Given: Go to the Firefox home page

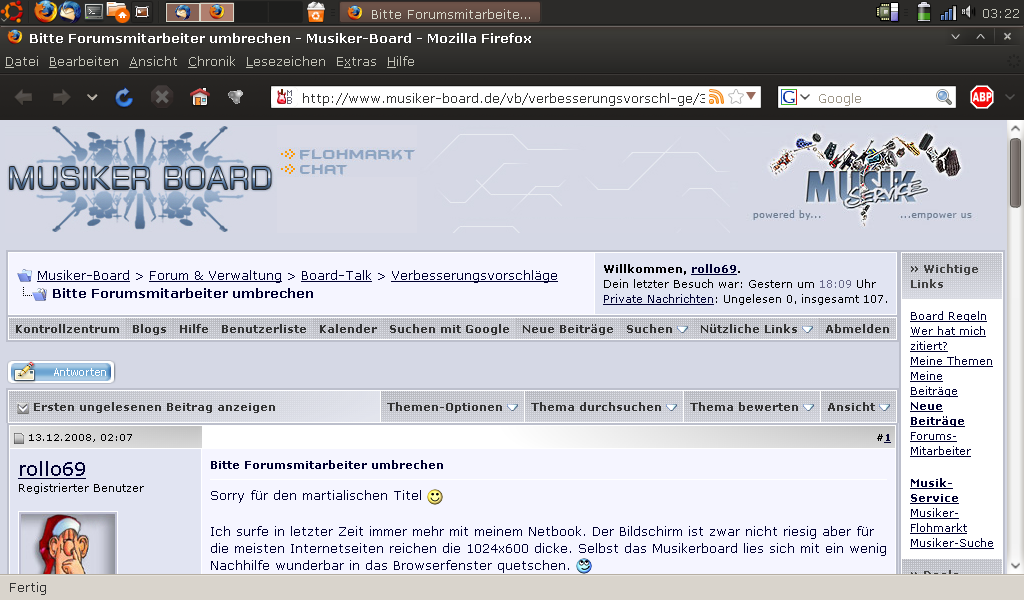Looking at the screenshot, I should coord(199,97).
